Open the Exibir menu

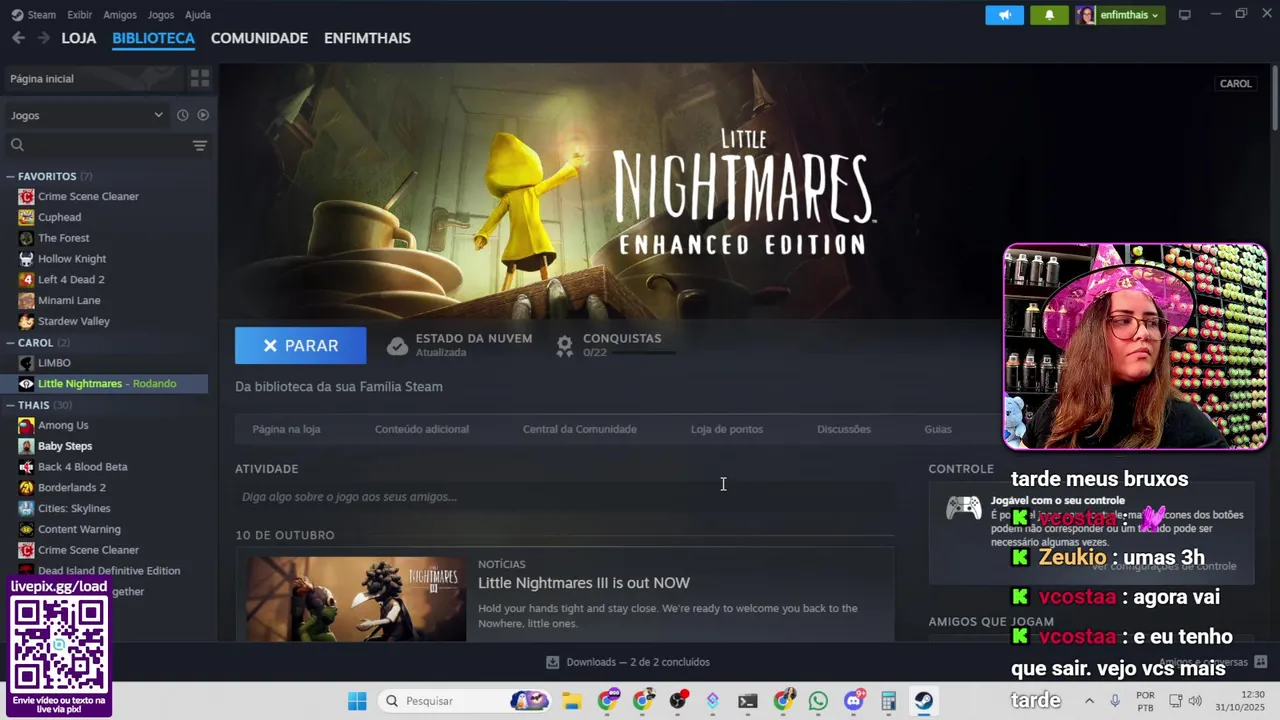tap(79, 15)
